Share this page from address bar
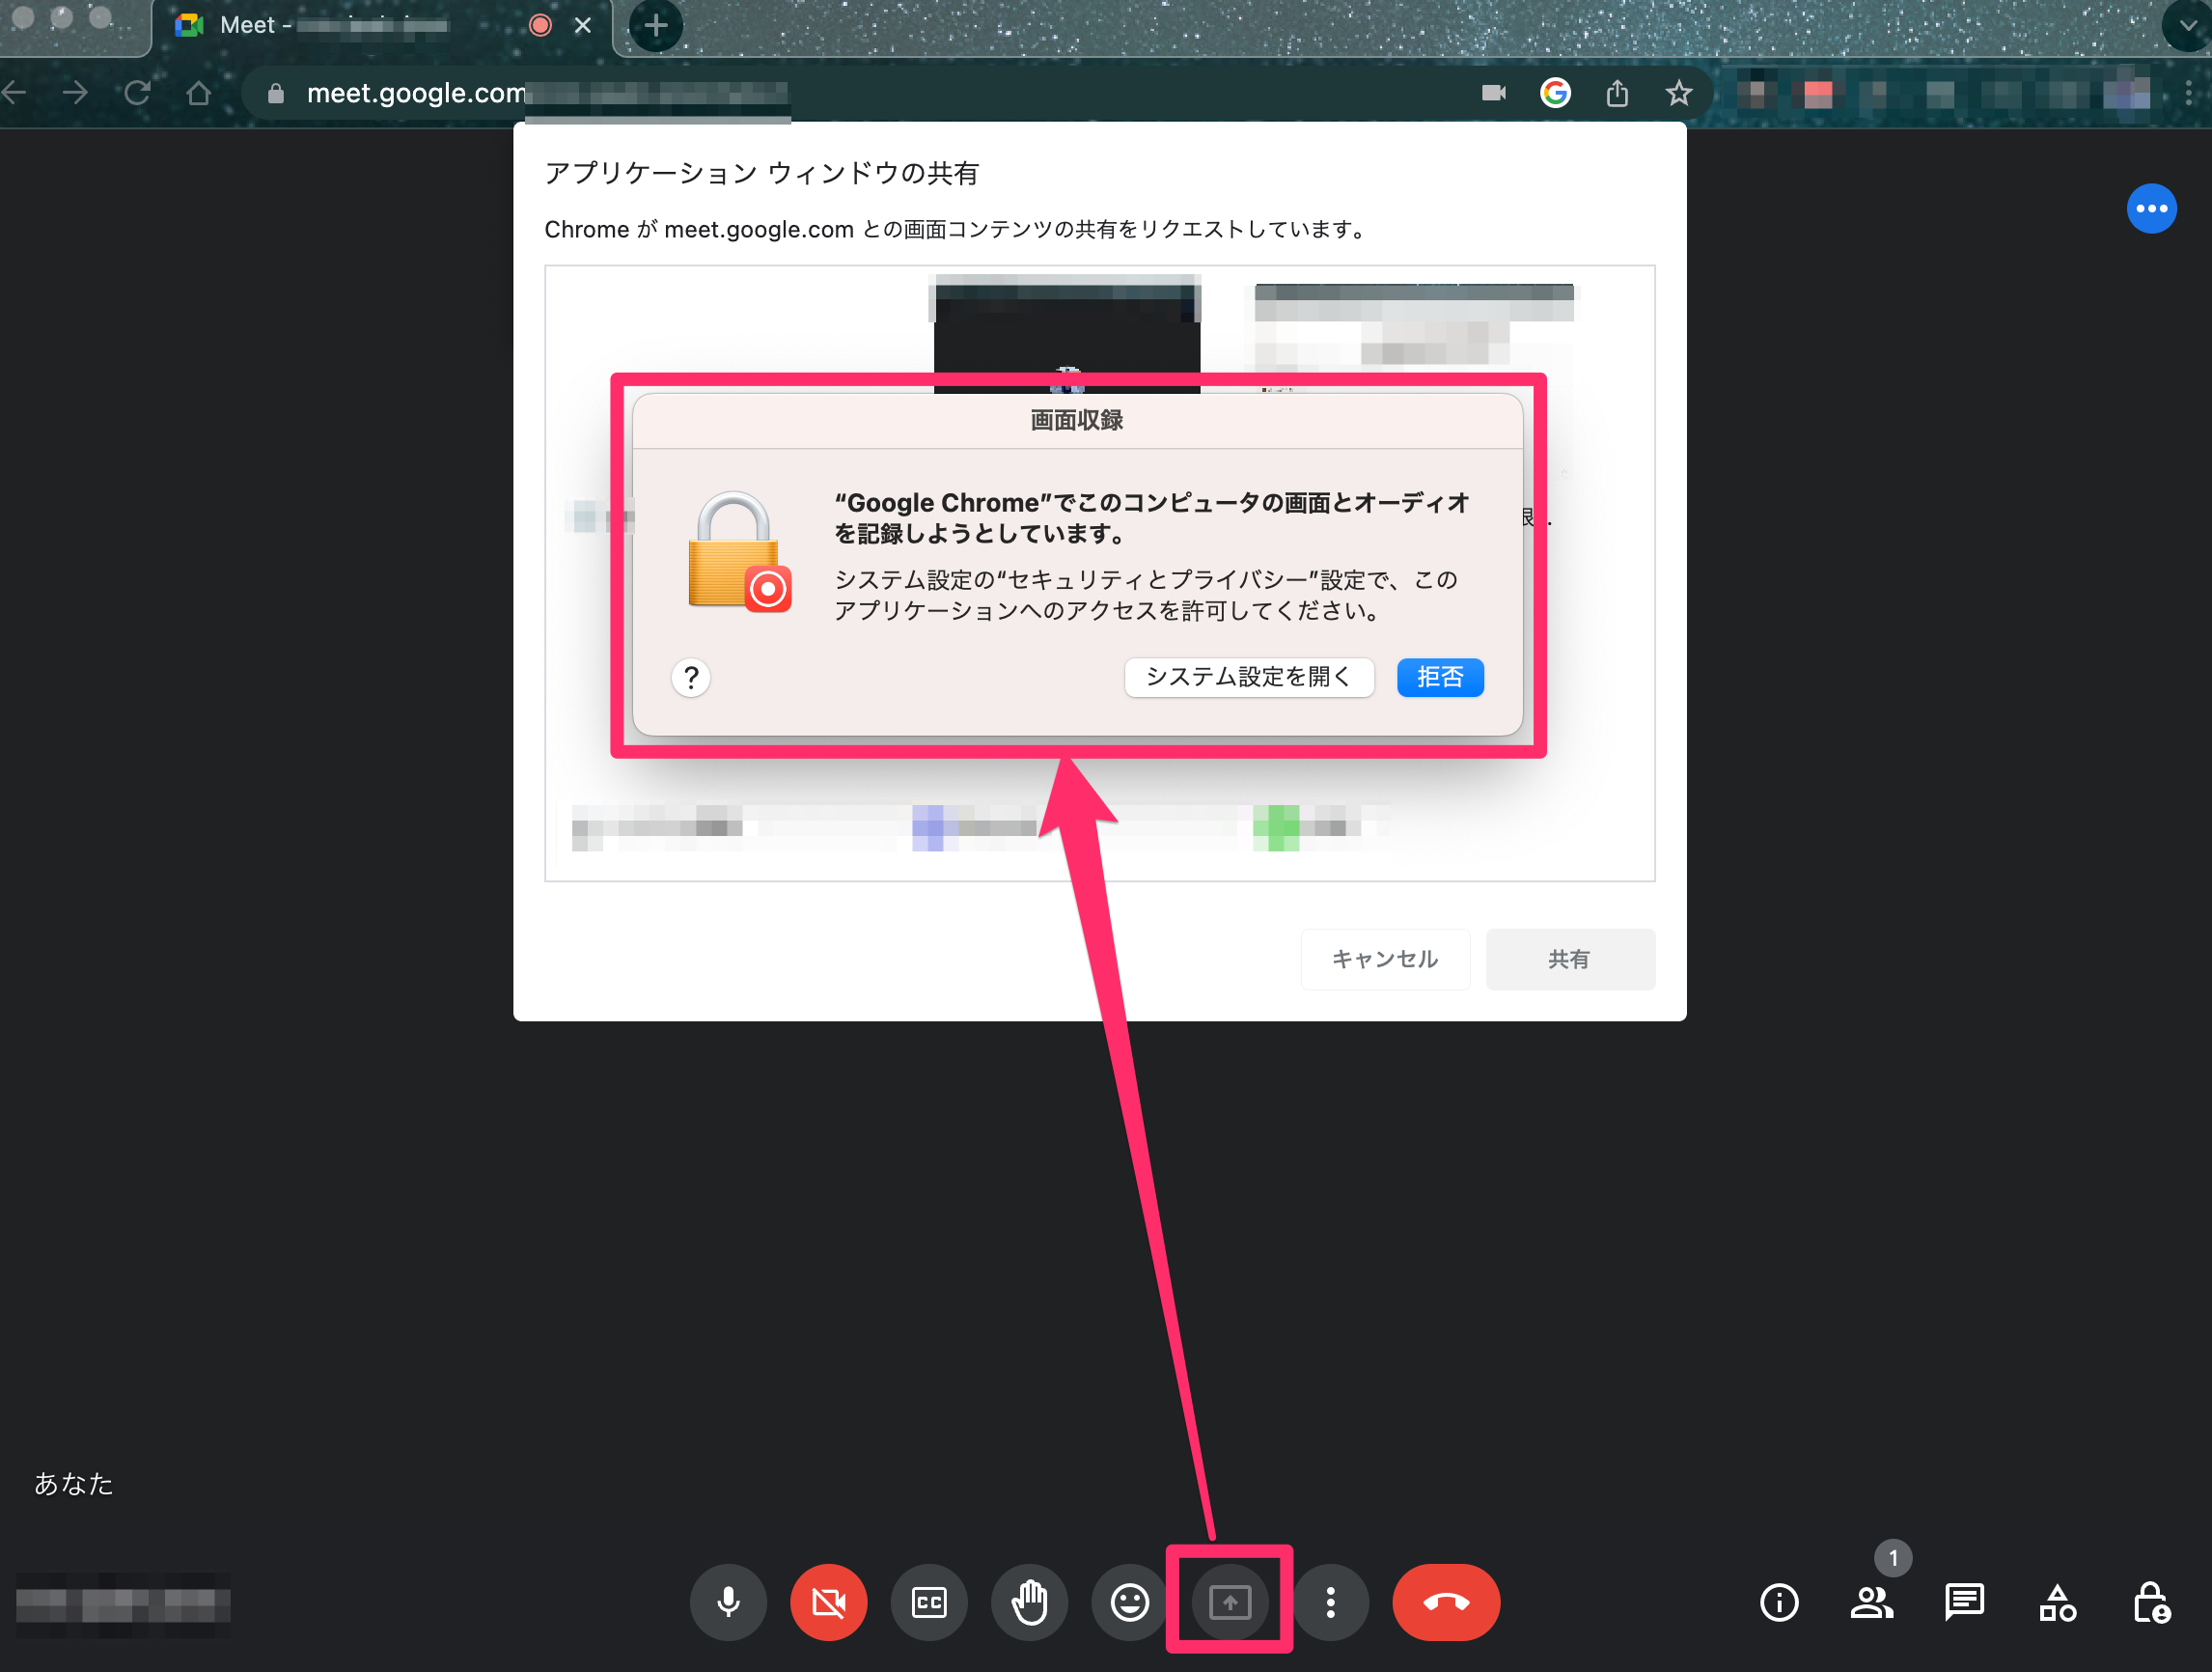 click(x=1617, y=93)
